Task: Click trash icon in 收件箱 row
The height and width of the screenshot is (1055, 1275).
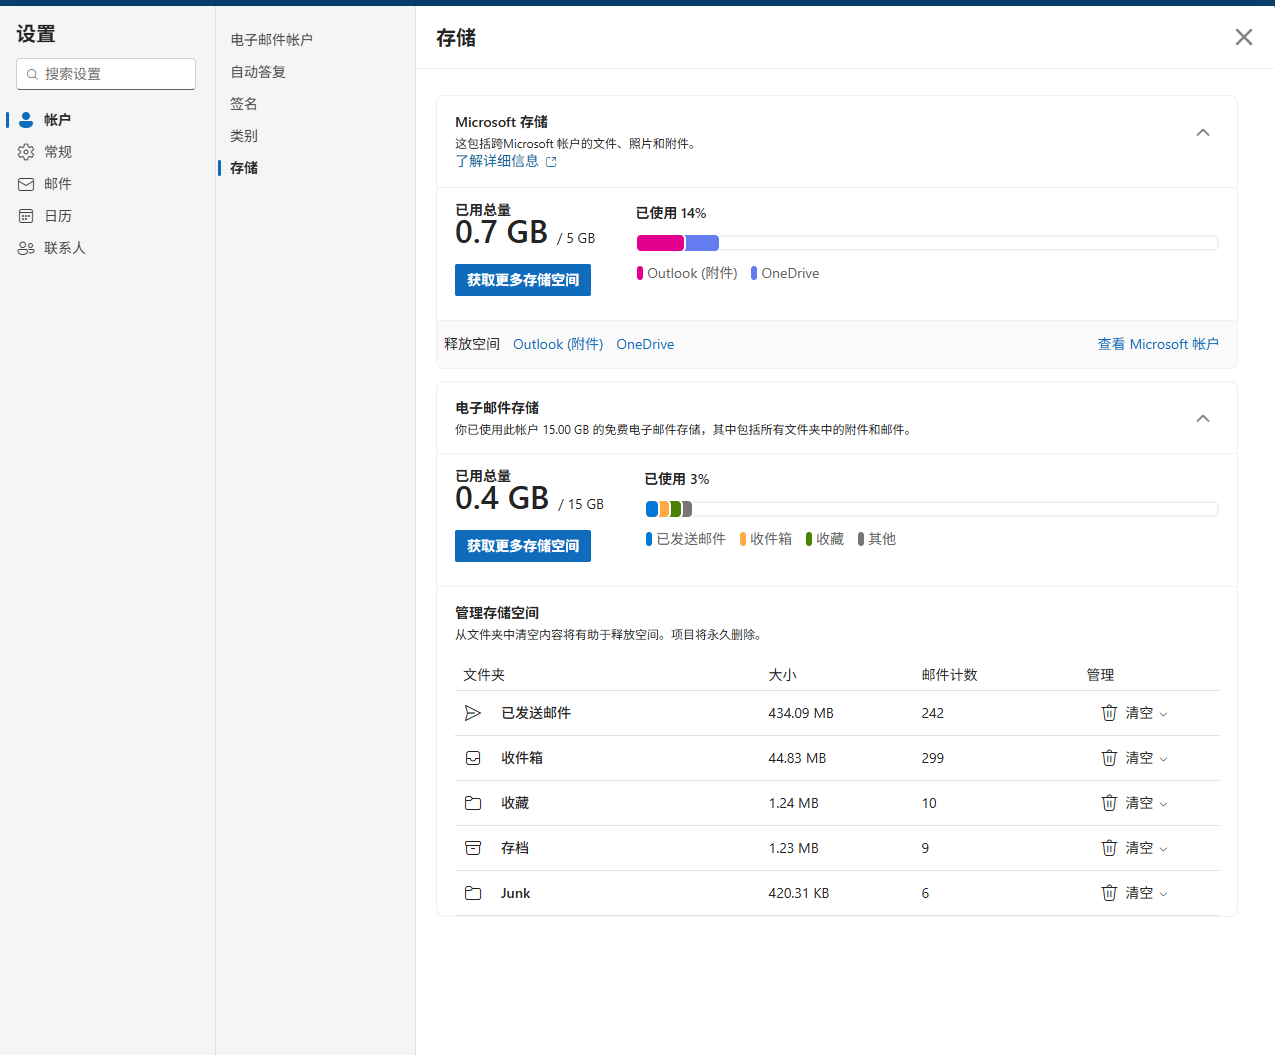Action: click(1109, 758)
